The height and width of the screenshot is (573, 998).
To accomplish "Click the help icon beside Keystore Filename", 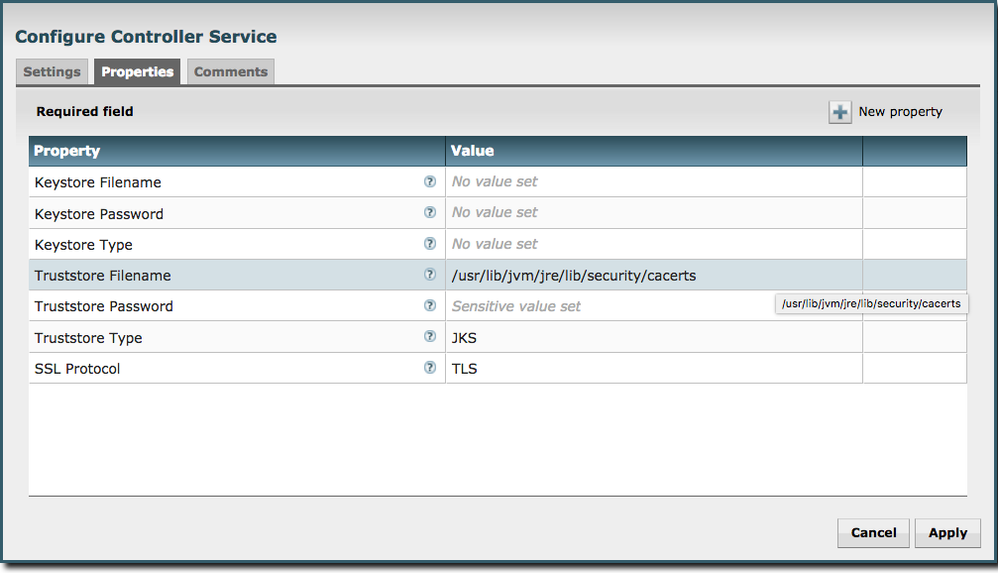I will pyautogui.click(x=430, y=182).
